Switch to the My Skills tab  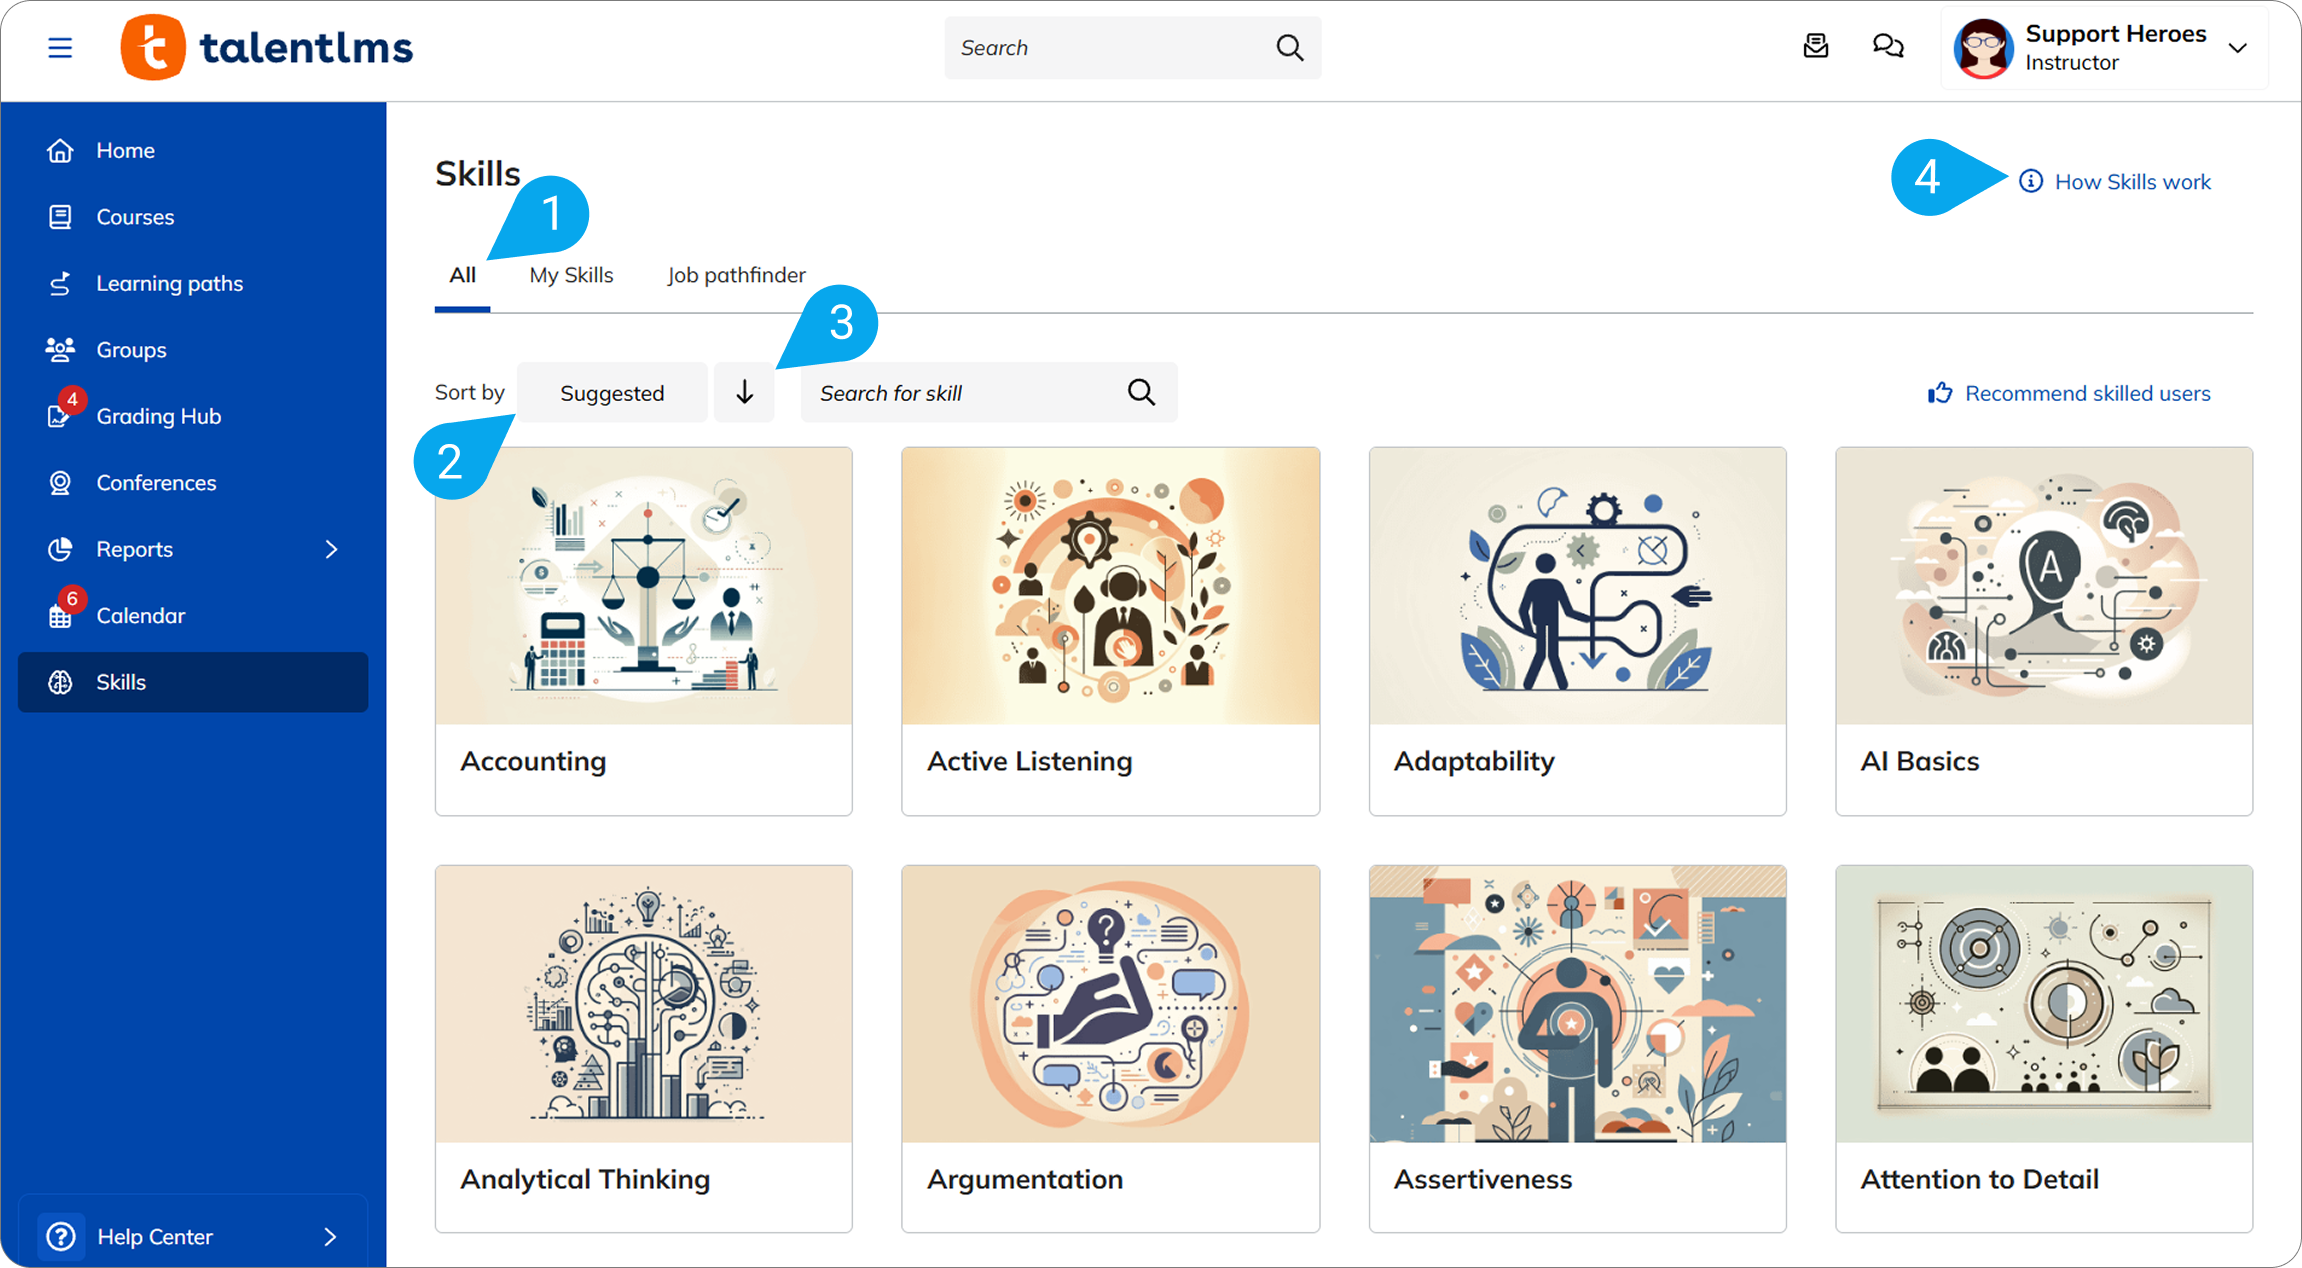[571, 275]
